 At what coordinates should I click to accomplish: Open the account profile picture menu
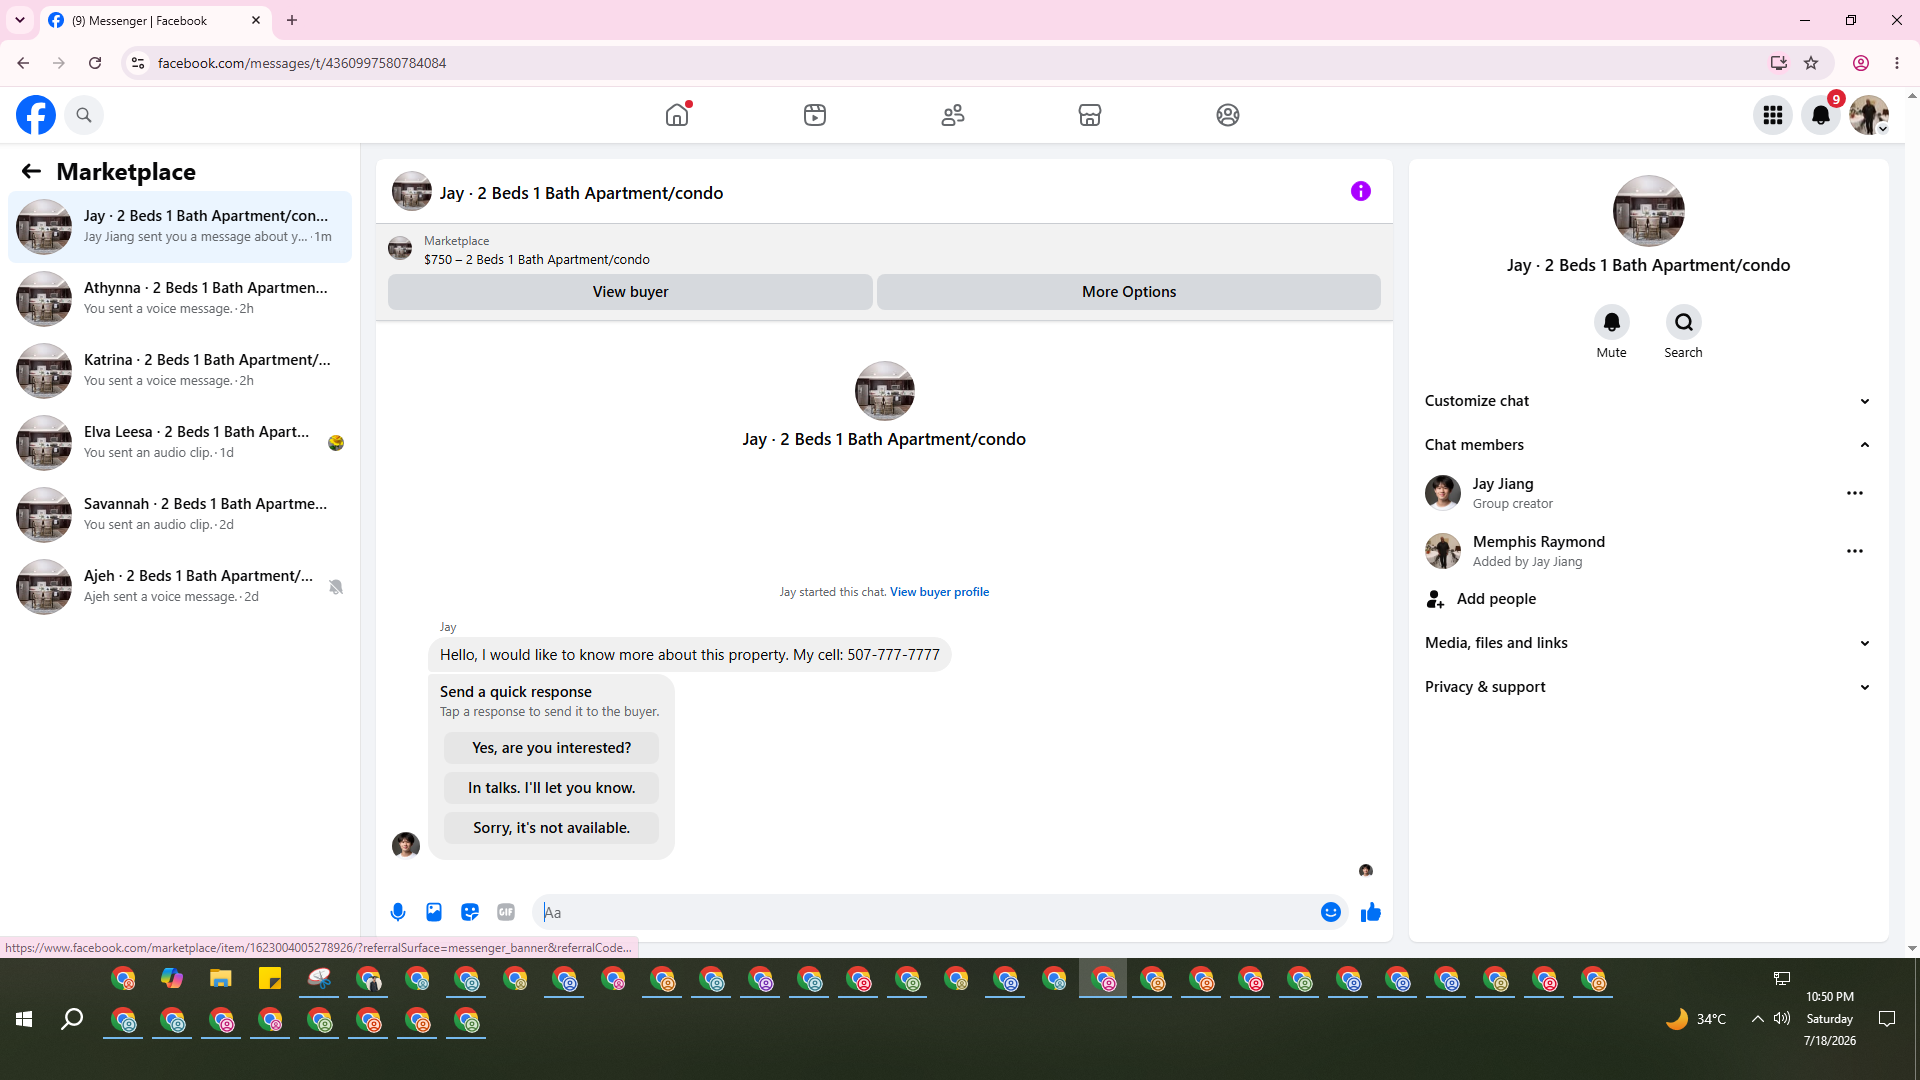click(1869, 115)
